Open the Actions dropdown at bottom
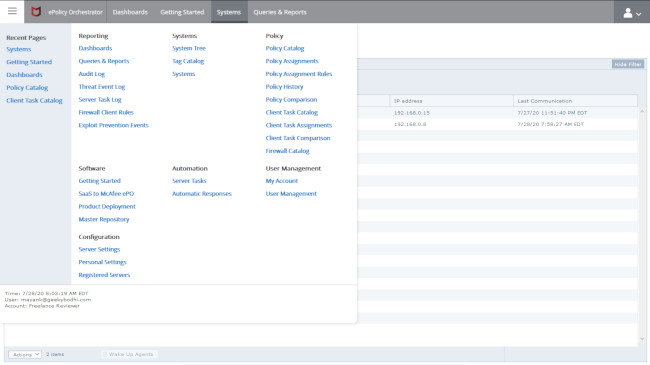The height and width of the screenshot is (365, 650). coord(25,354)
